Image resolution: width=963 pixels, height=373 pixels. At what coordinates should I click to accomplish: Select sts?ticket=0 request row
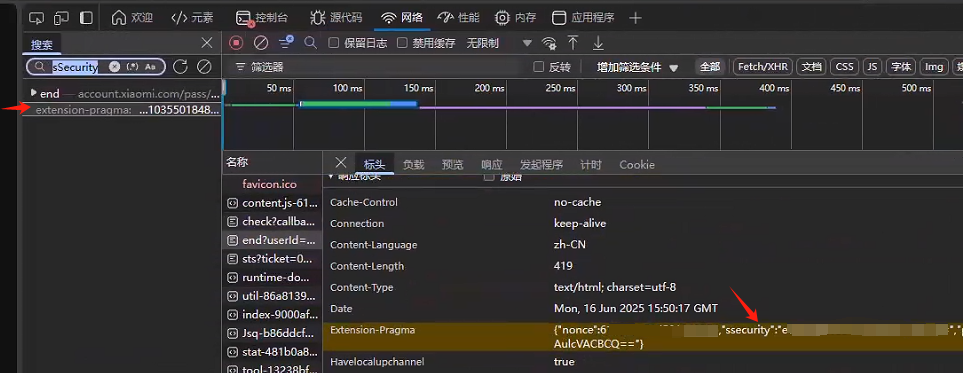click(x=271, y=259)
